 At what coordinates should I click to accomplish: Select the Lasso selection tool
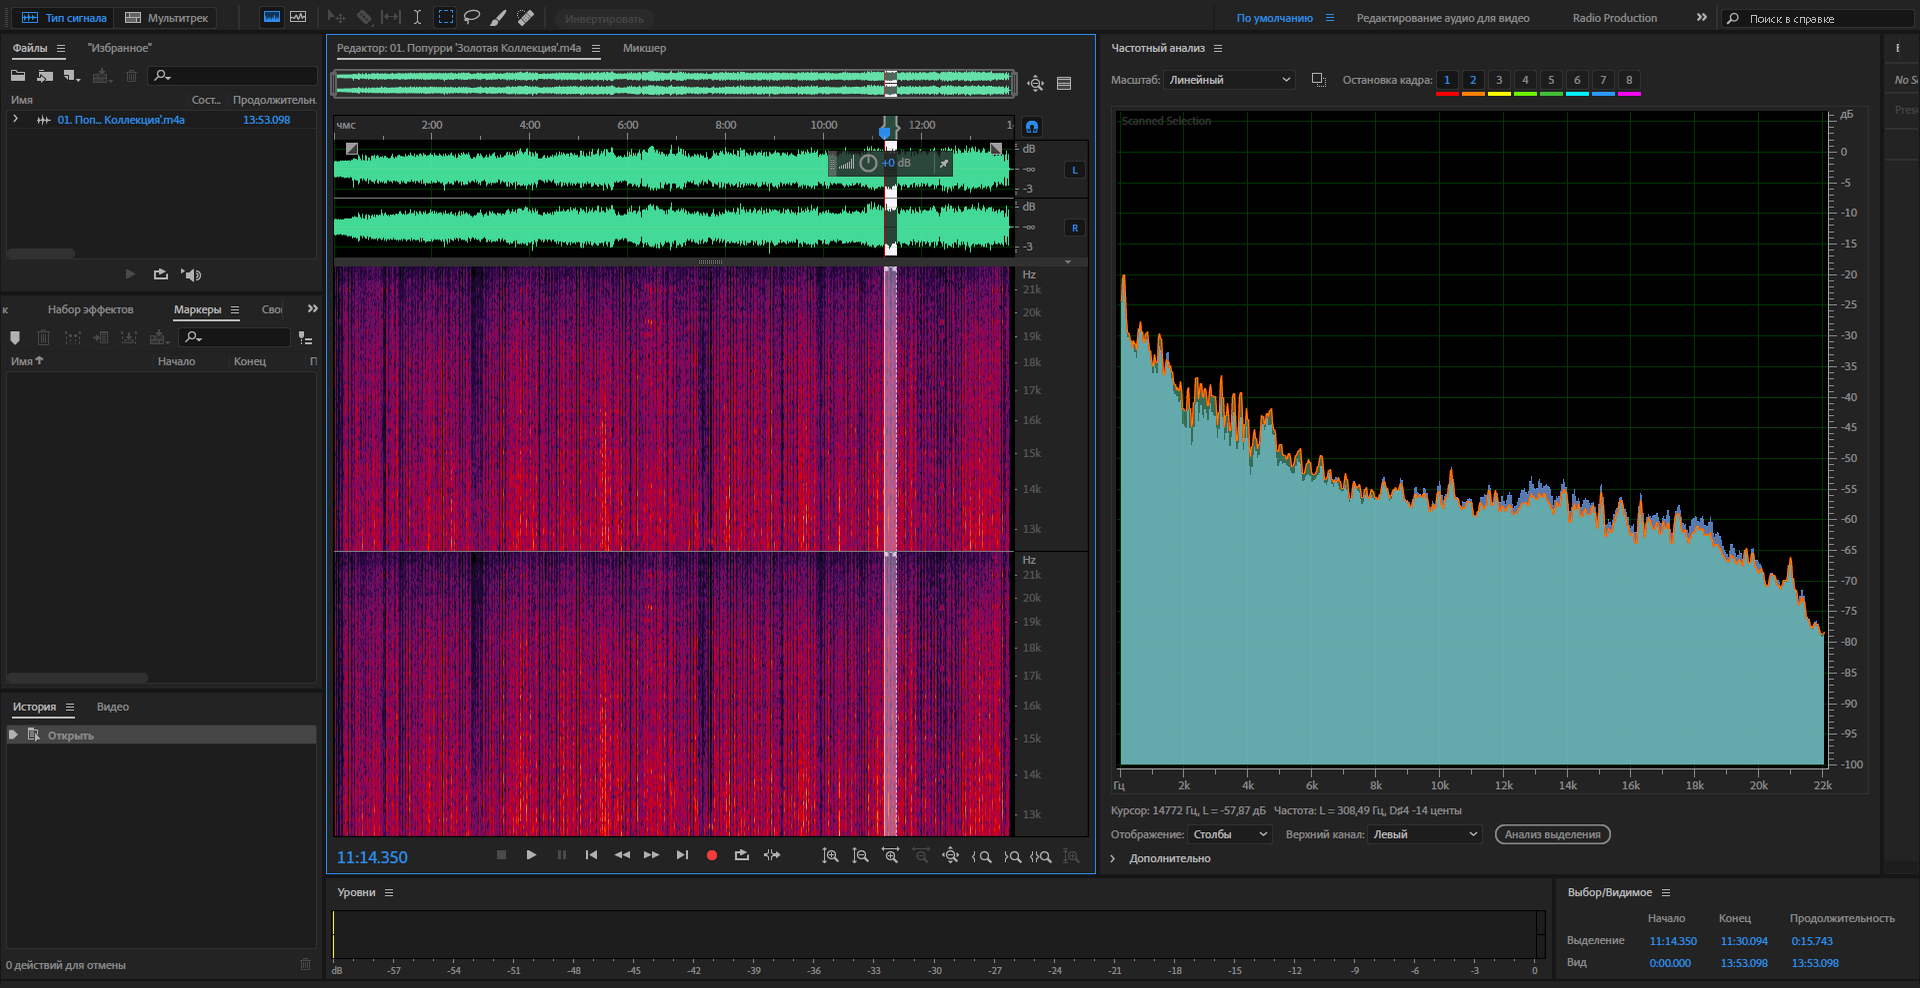coord(472,17)
